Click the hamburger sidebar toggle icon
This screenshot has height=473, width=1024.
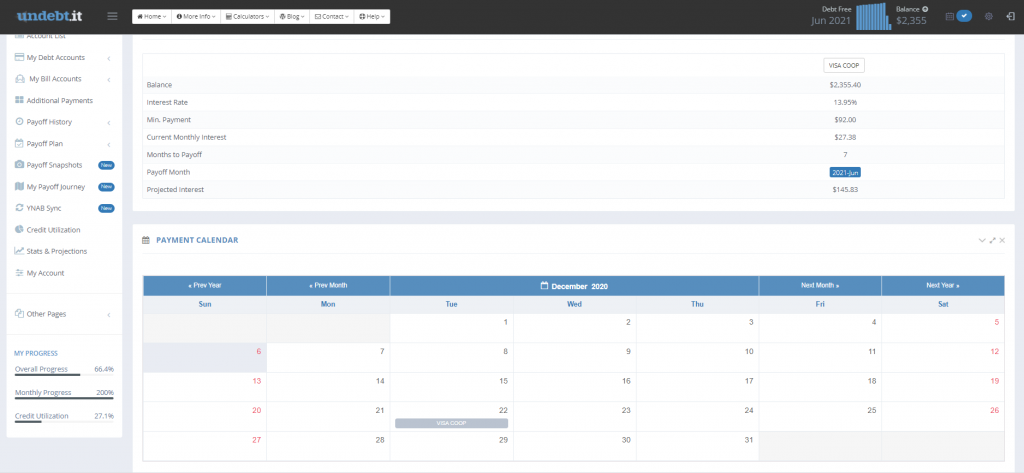click(112, 17)
